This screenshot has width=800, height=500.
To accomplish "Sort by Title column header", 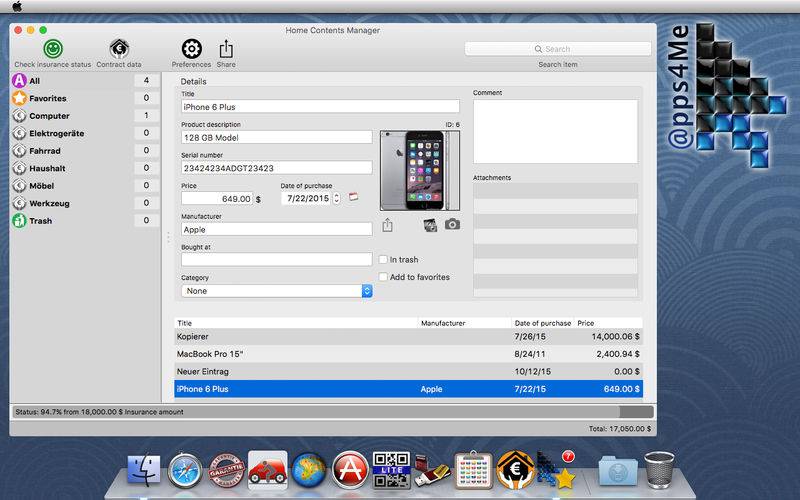I will 296,323.
